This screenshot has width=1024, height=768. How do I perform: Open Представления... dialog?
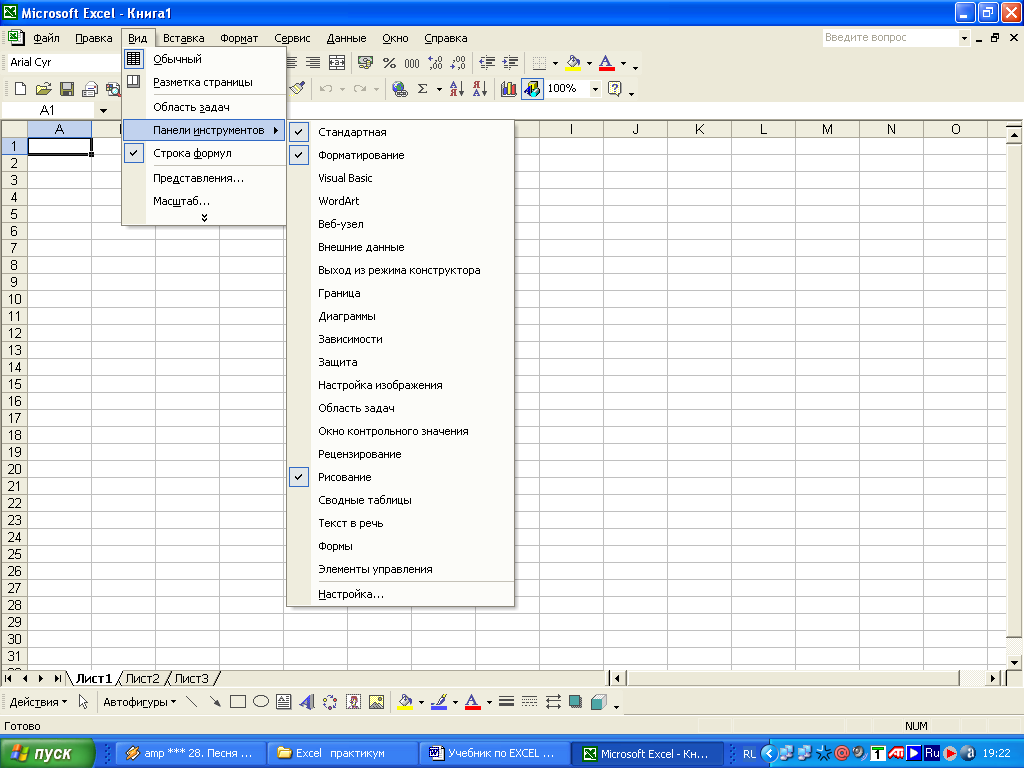click(204, 178)
